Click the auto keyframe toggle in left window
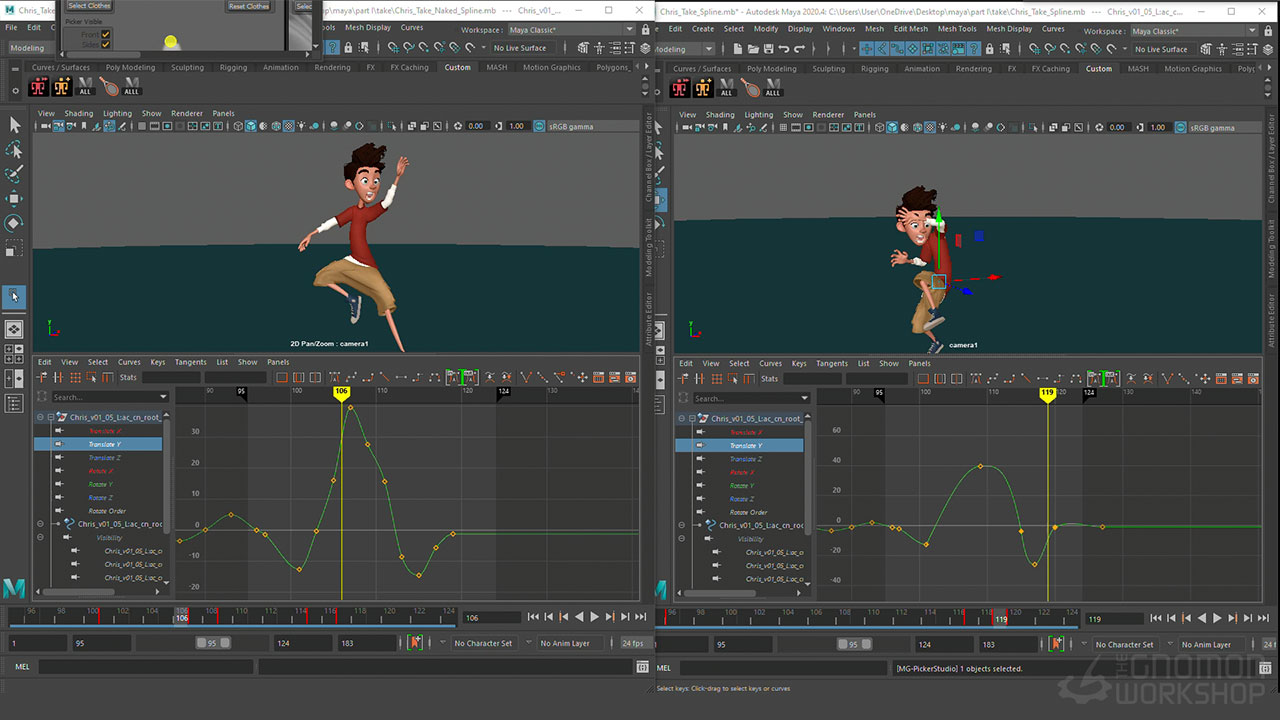This screenshot has height=720, width=1280. pyautogui.click(x=415, y=643)
